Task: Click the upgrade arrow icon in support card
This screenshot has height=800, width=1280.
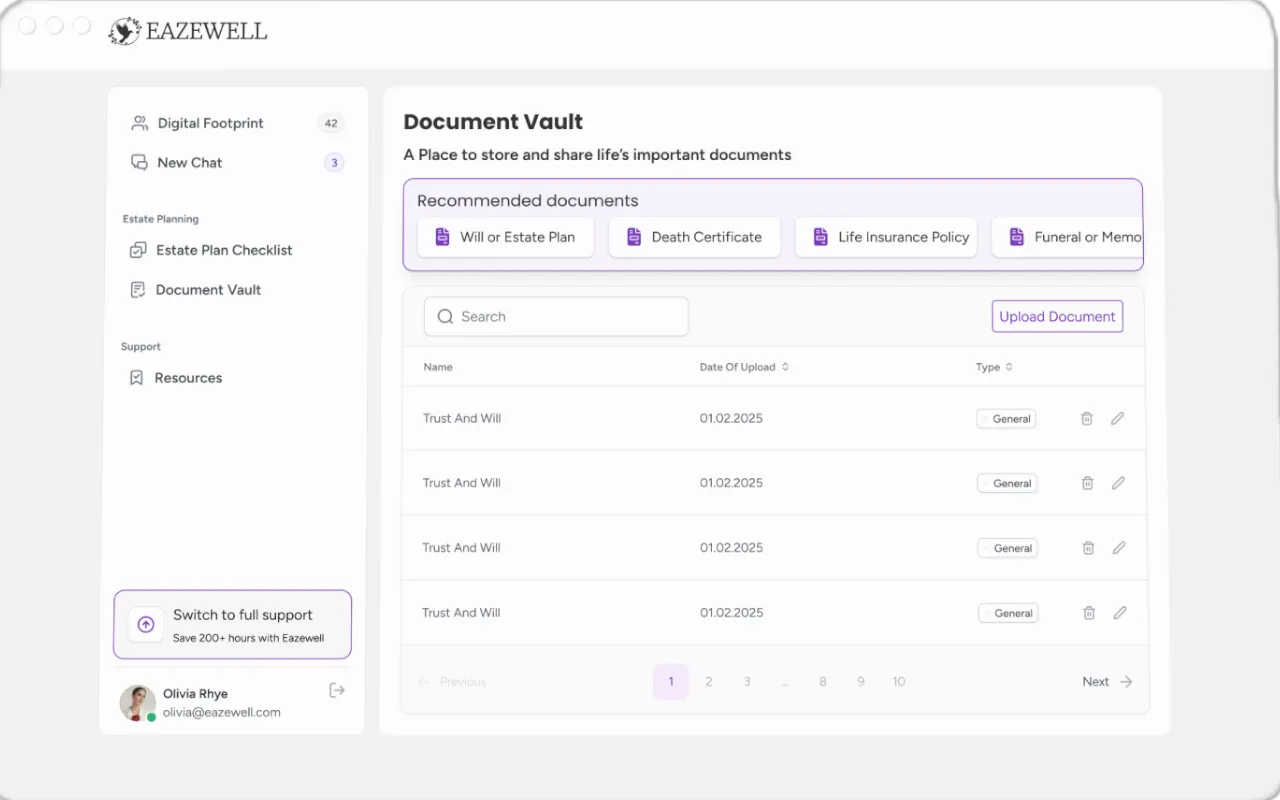Action: click(x=146, y=625)
